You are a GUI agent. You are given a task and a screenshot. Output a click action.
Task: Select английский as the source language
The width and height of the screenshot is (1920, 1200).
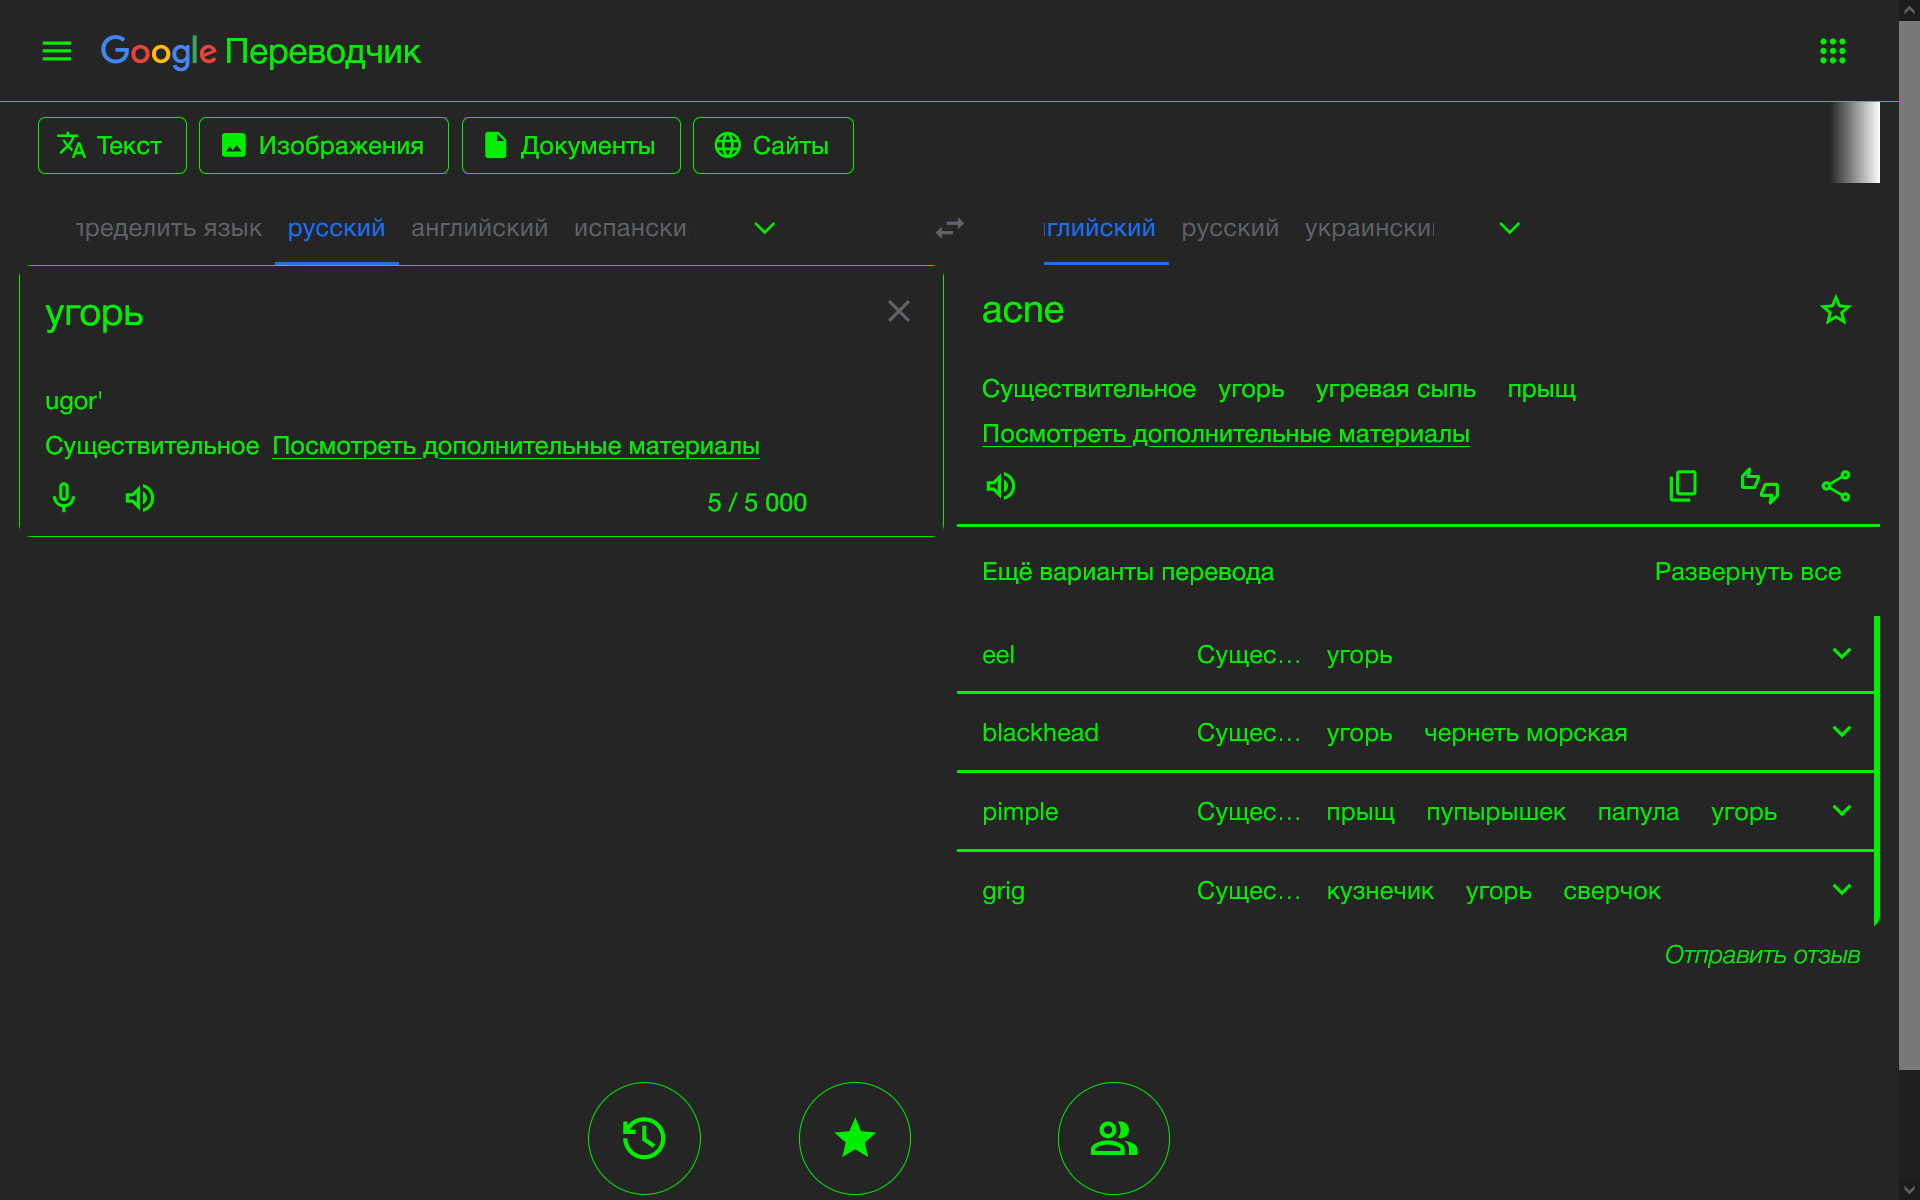479,228
